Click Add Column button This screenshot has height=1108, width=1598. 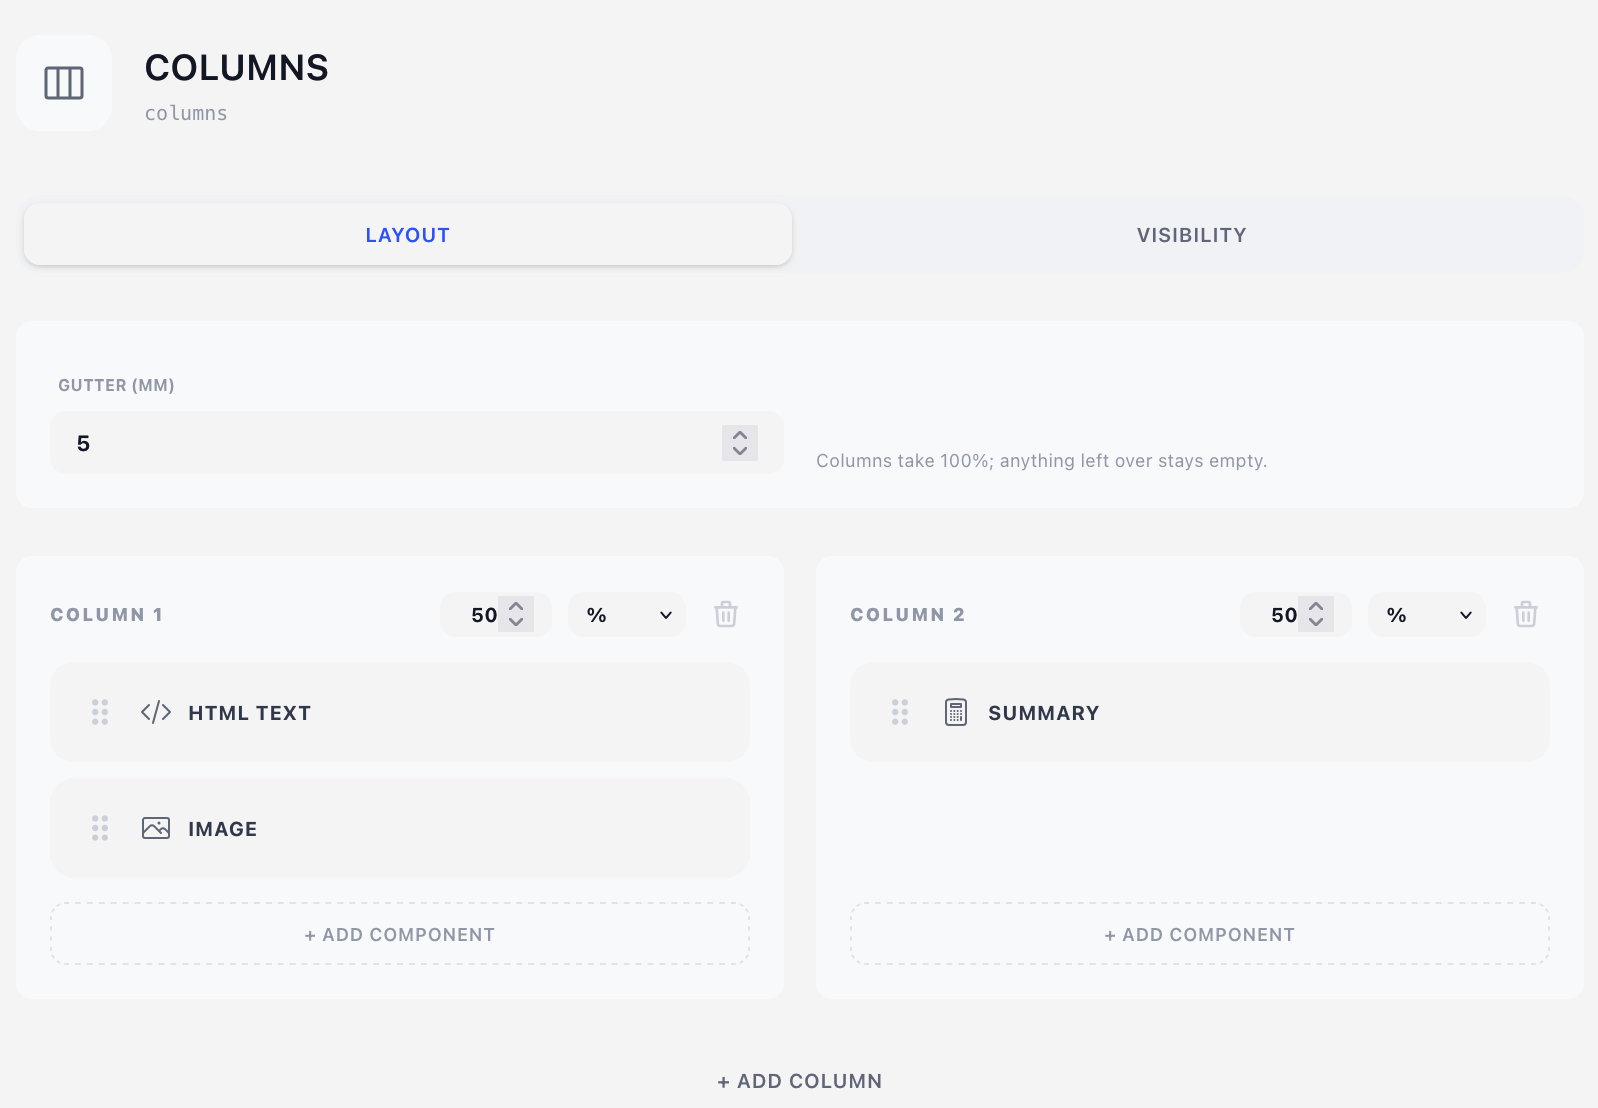800,1081
